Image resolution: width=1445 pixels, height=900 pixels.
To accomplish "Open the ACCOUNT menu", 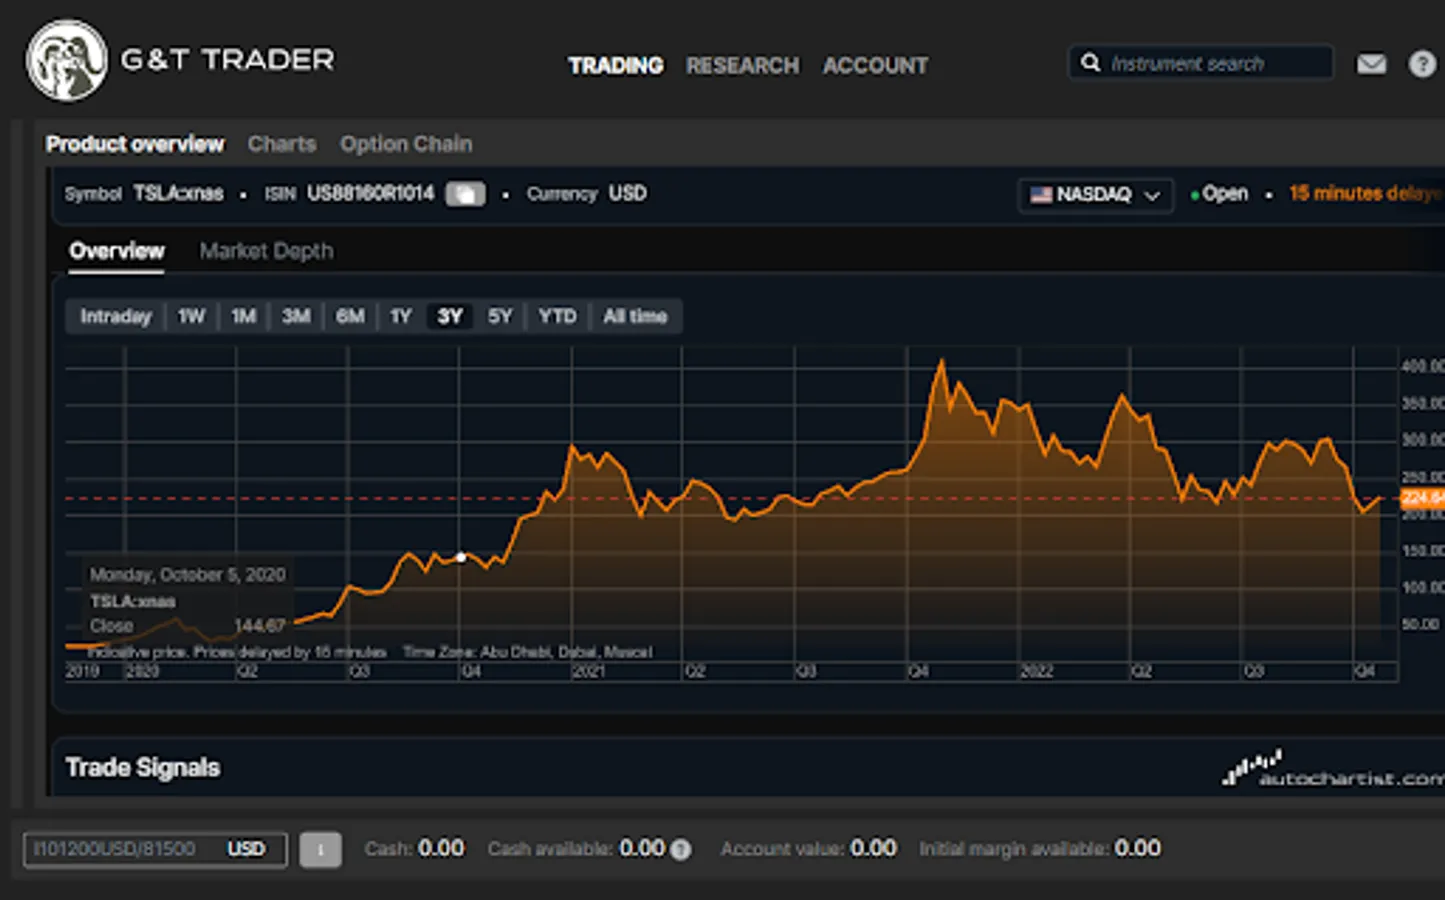I will coord(876,66).
